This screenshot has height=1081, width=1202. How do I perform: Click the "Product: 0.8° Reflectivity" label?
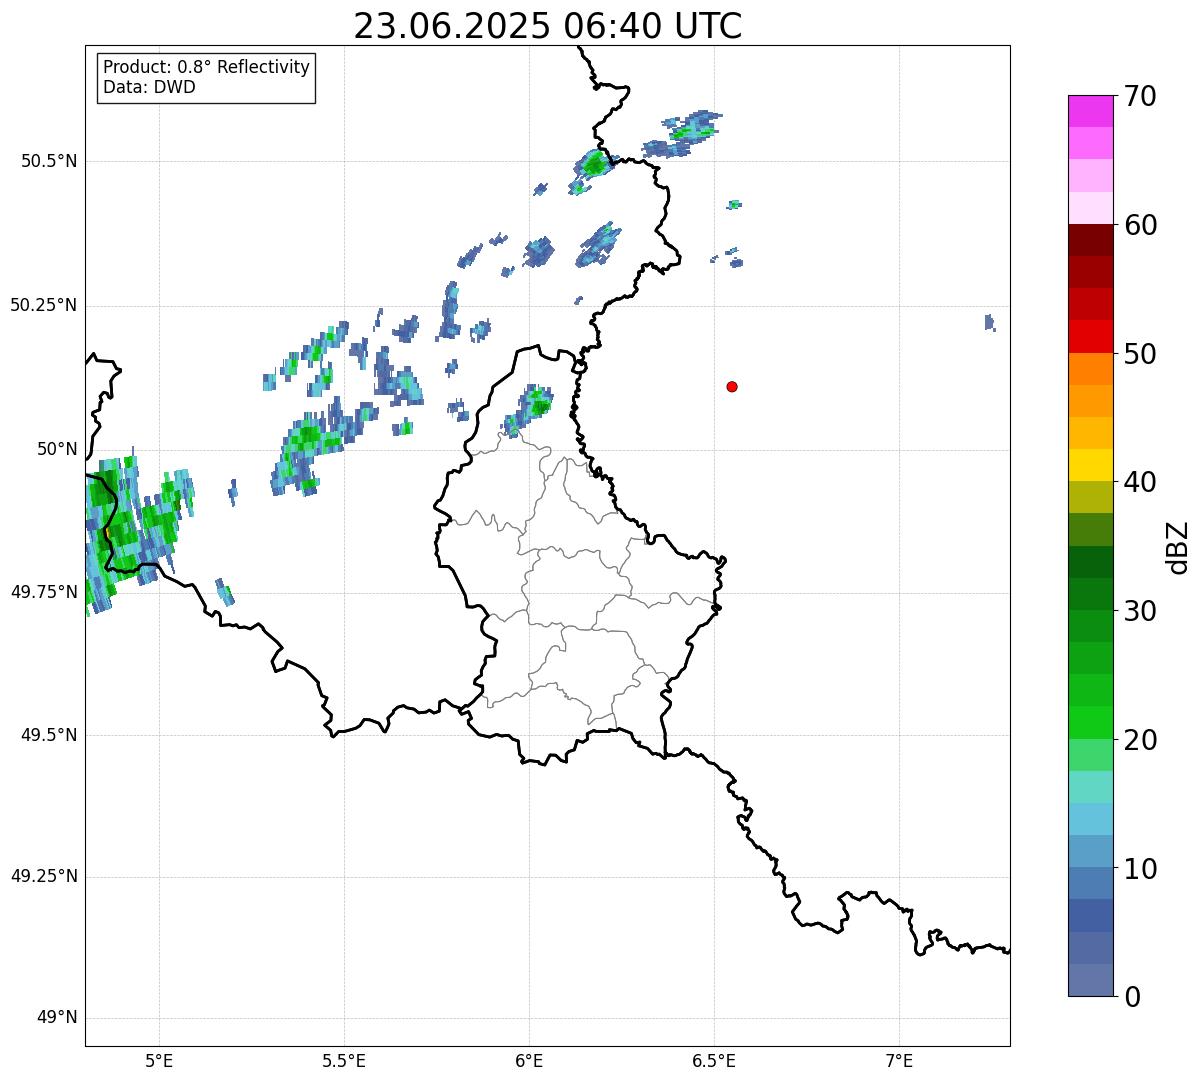point(207,67)
